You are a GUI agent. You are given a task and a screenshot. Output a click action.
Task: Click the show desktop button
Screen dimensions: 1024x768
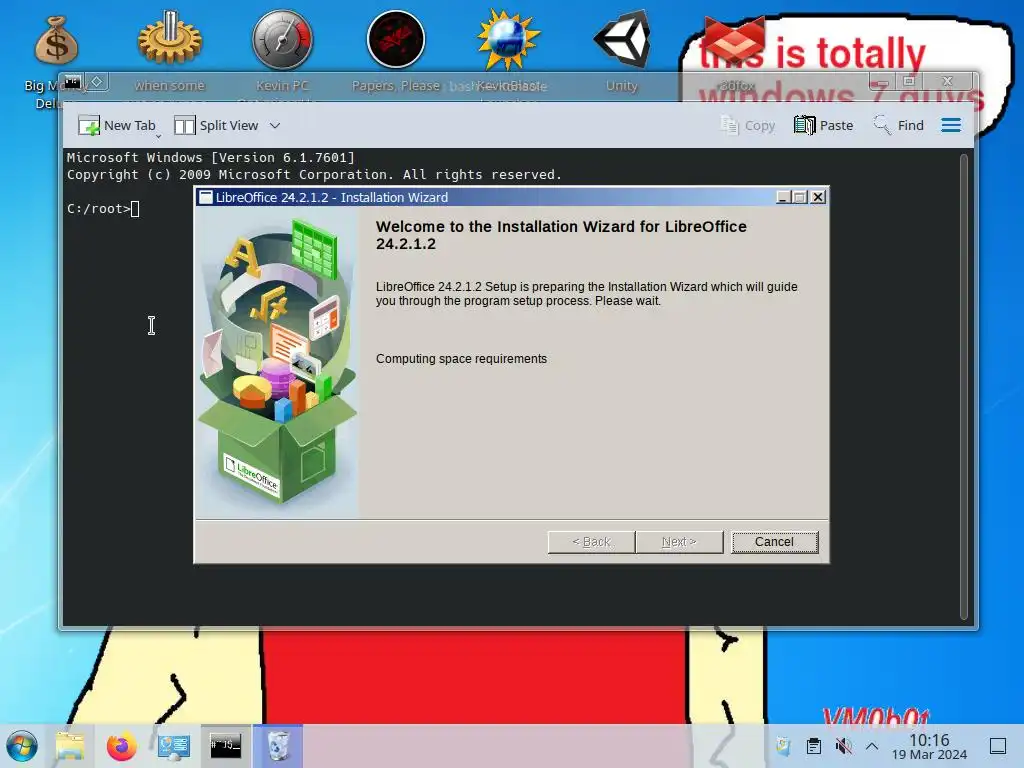pos(998,746)
